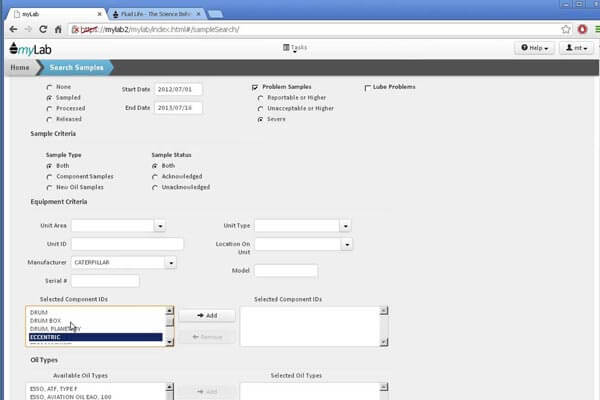The width and height of the screenshot is (600, 400).
Task: Select the Processed radio button
Action: click(50, 109)
